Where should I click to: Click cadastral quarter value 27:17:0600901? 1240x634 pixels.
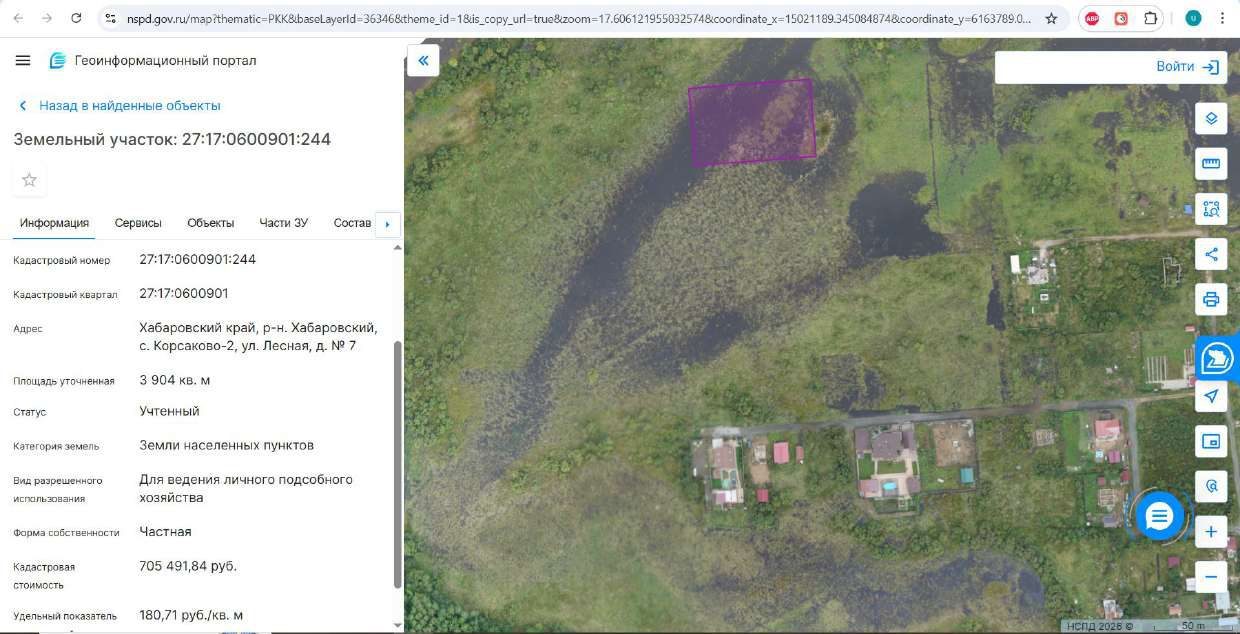(184, 294)
